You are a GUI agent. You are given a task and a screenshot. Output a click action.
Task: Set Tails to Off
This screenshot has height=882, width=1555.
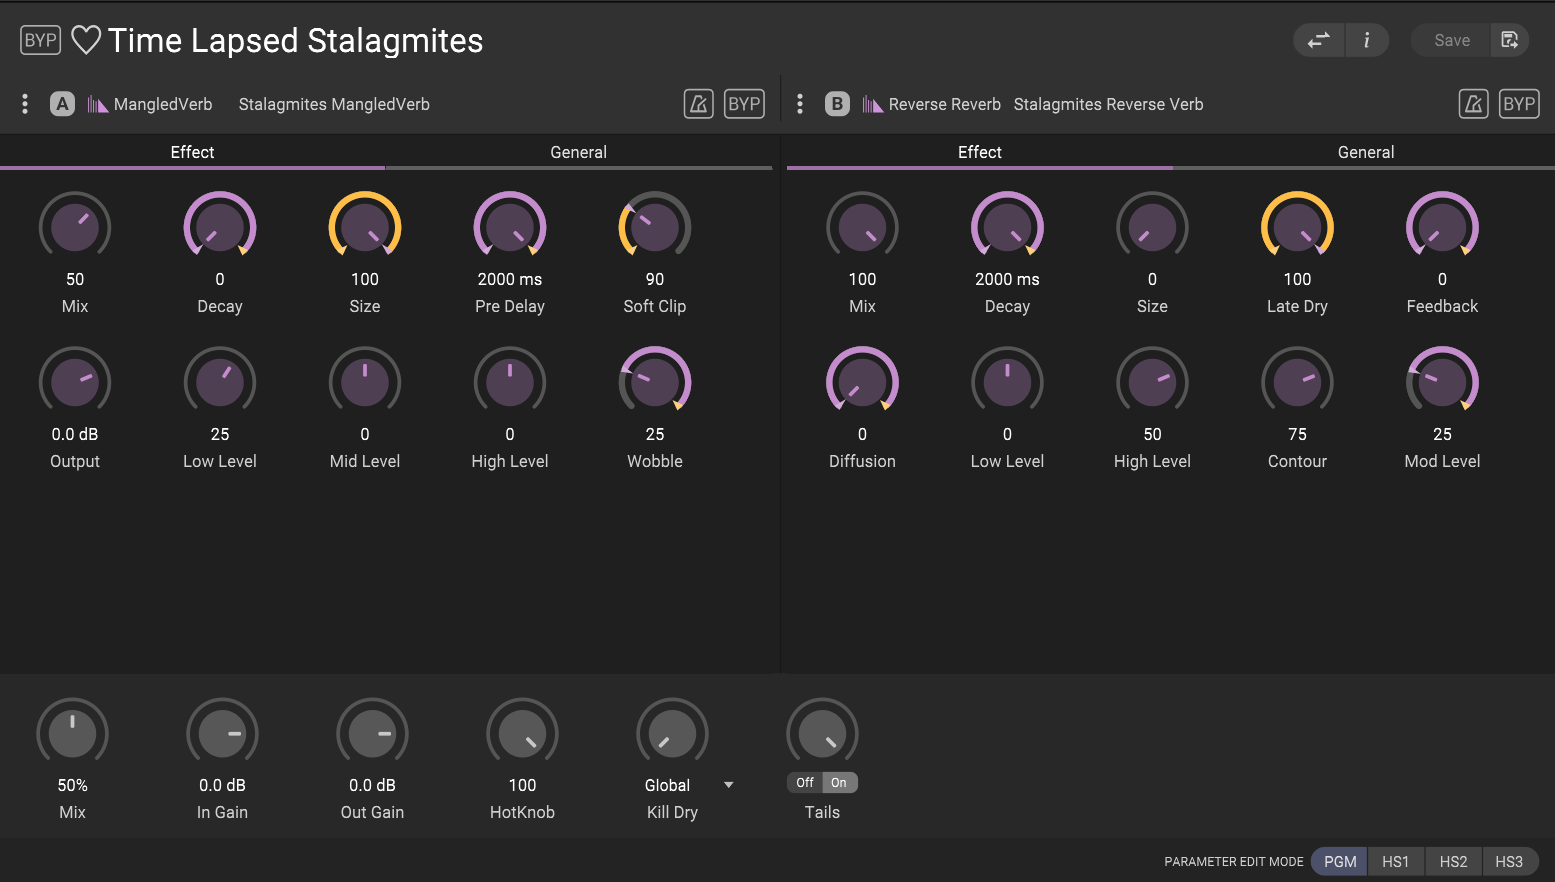[804, 783]
